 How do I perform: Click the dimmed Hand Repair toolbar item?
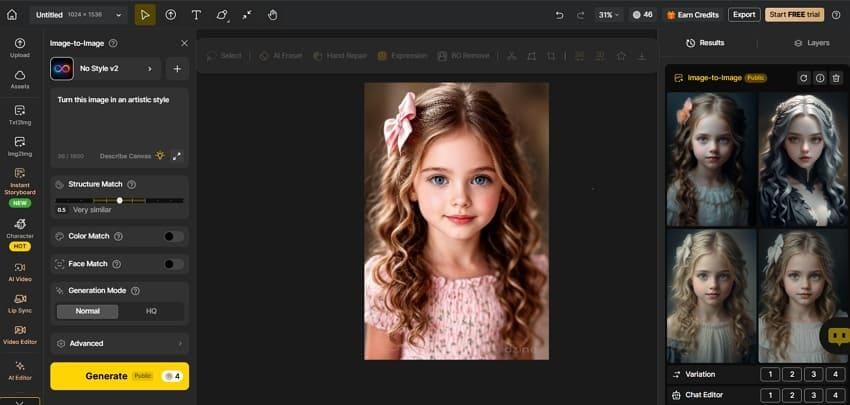coord(340,56)
